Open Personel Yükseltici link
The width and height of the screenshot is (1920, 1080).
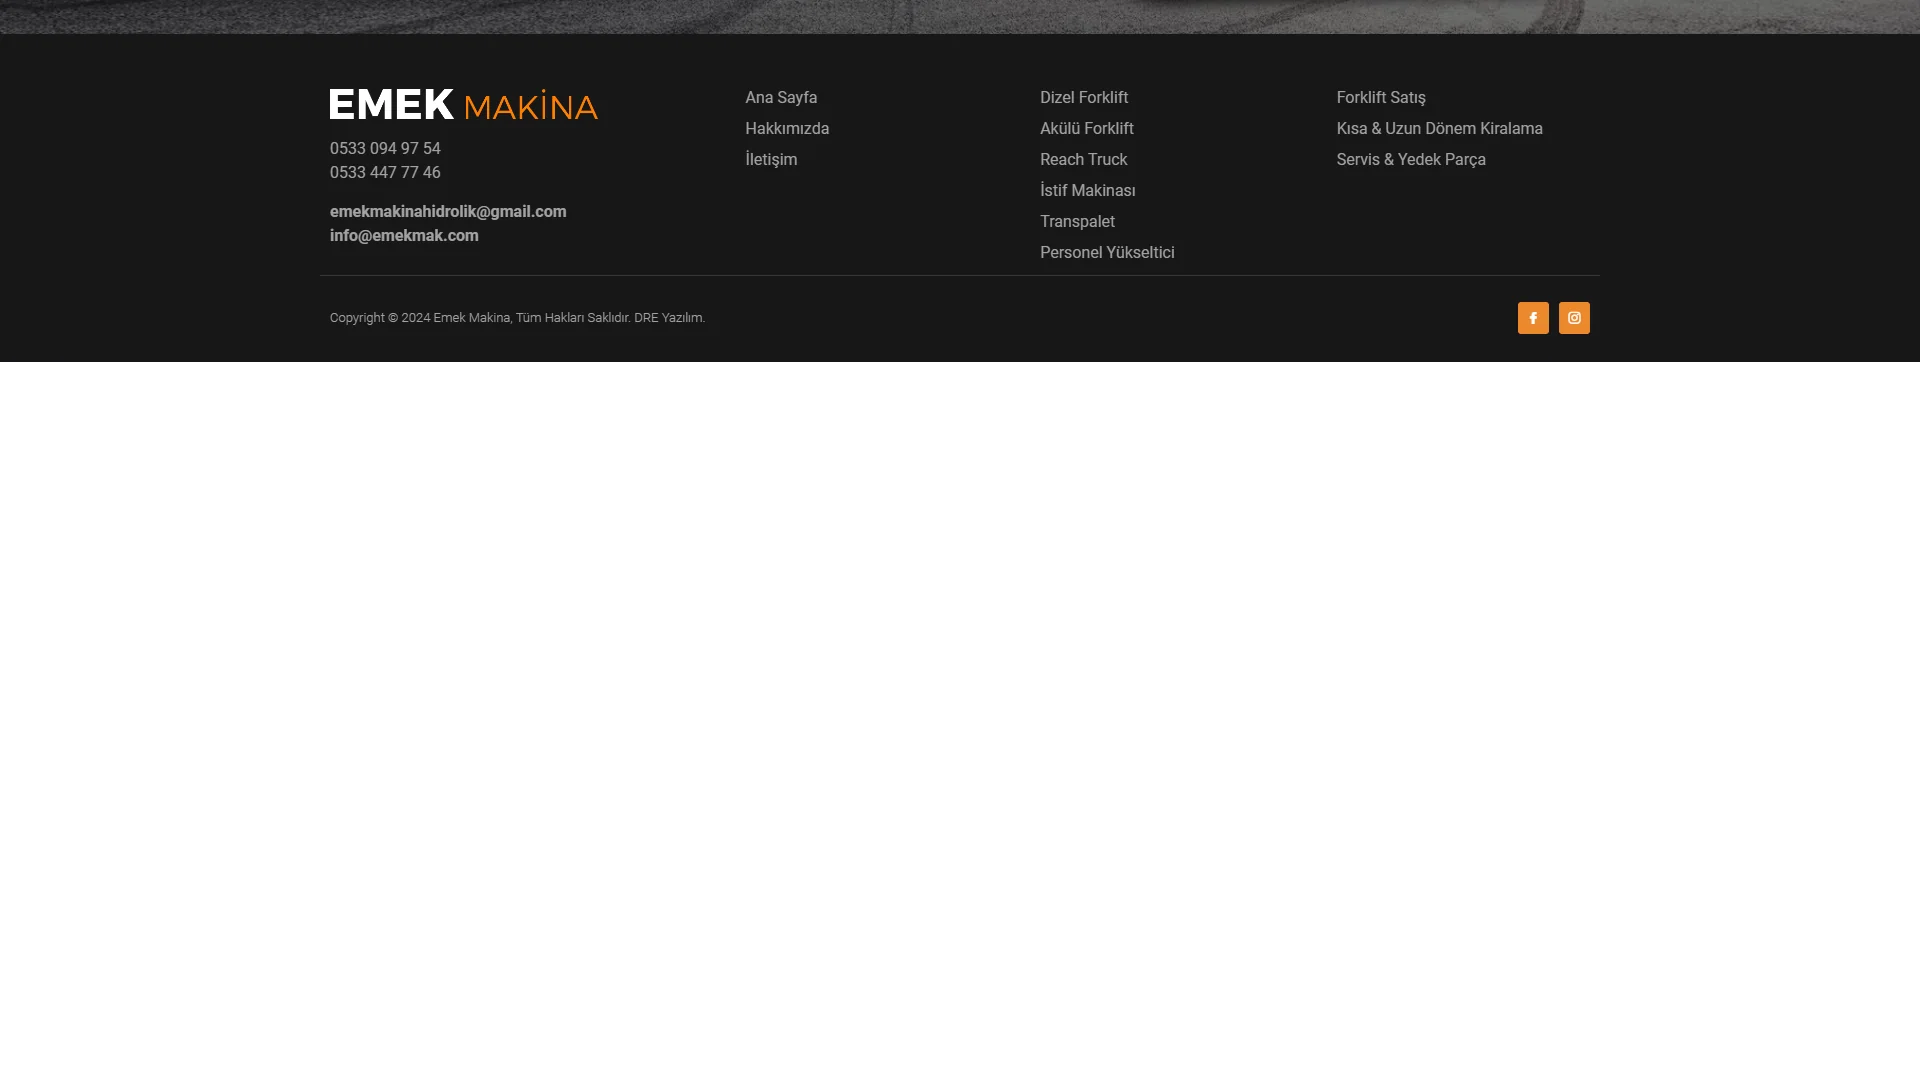coord(1107,253)
